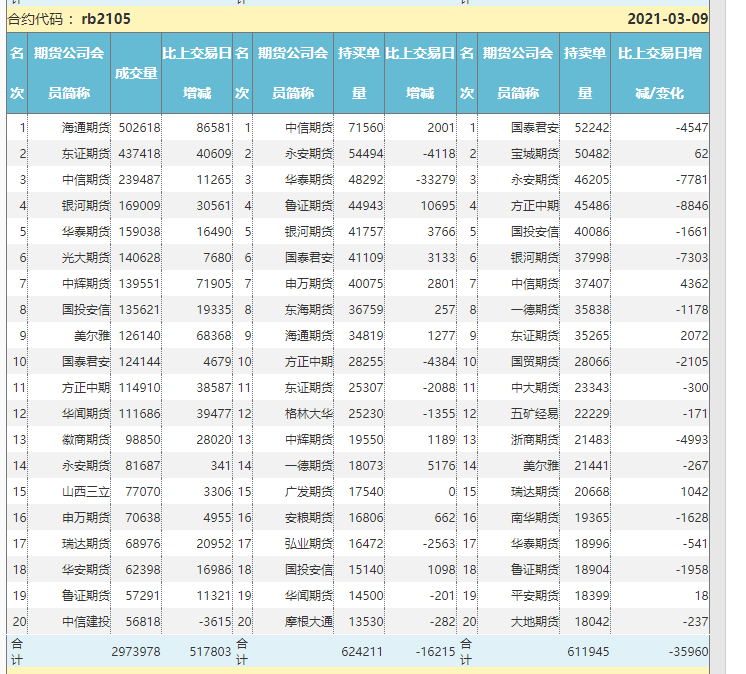Screen dimensions: 746x674
Task: Click the change value 86581
Action: [x=214, y=128]
